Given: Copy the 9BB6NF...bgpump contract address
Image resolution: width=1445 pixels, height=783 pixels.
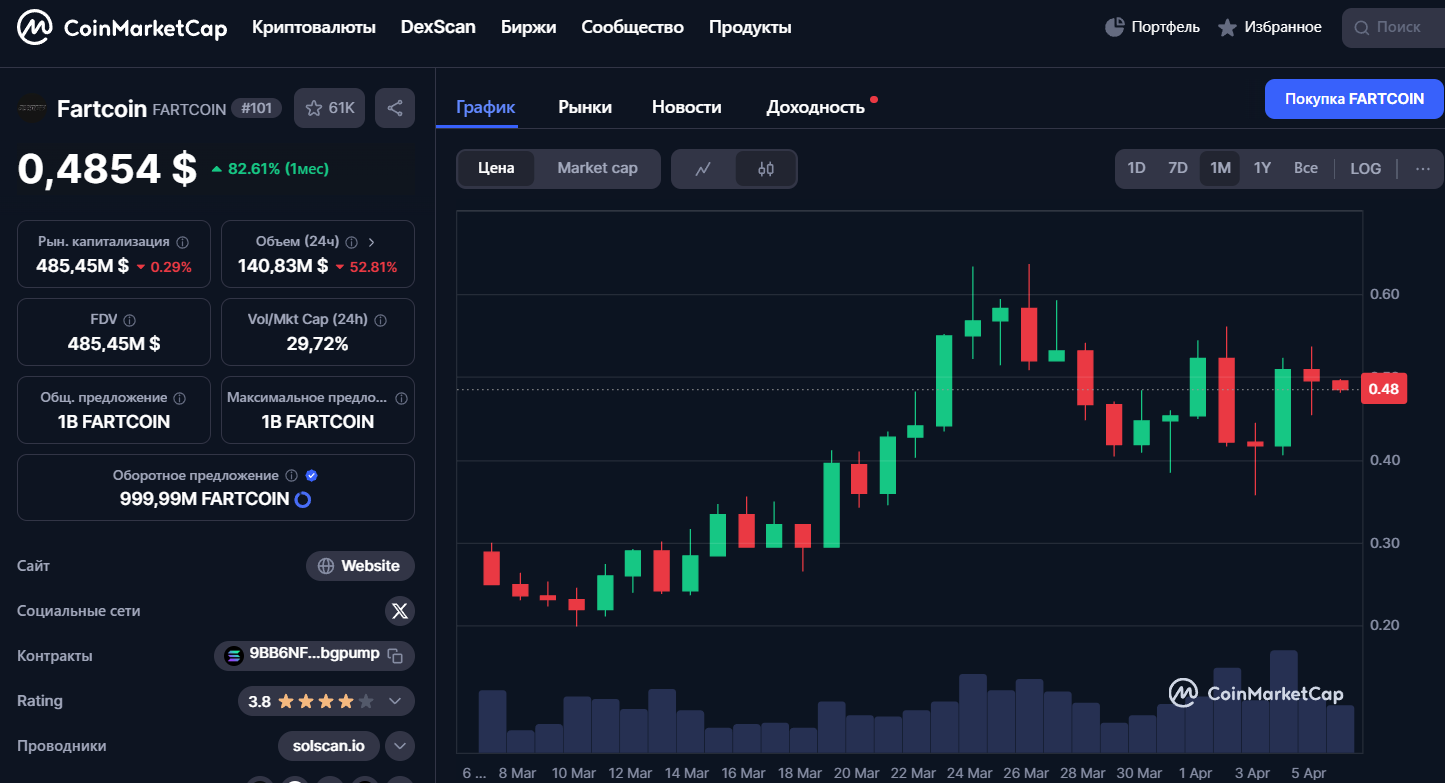Looking at the screenshot, I should pyautogui.click(x=395, y=656).
